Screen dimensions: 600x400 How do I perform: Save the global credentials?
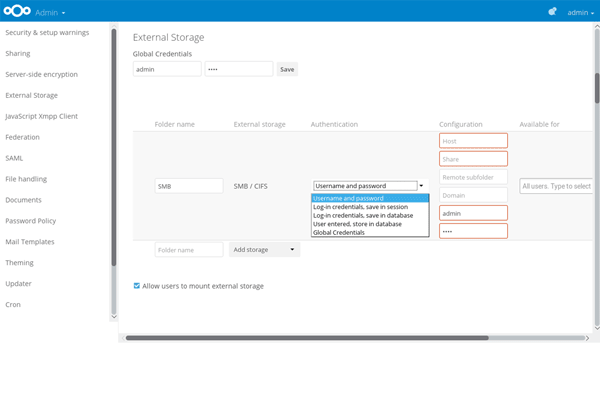287,70
